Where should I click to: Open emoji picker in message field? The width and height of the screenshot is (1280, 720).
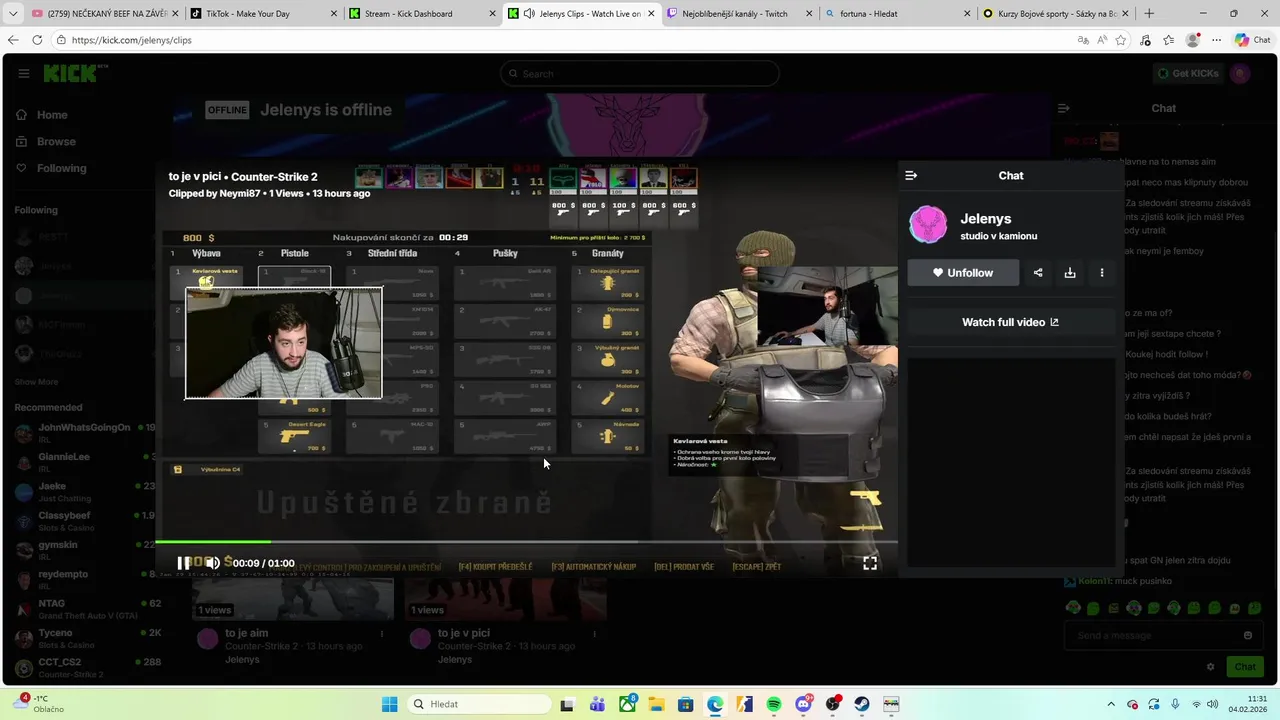pos(1247,635)
